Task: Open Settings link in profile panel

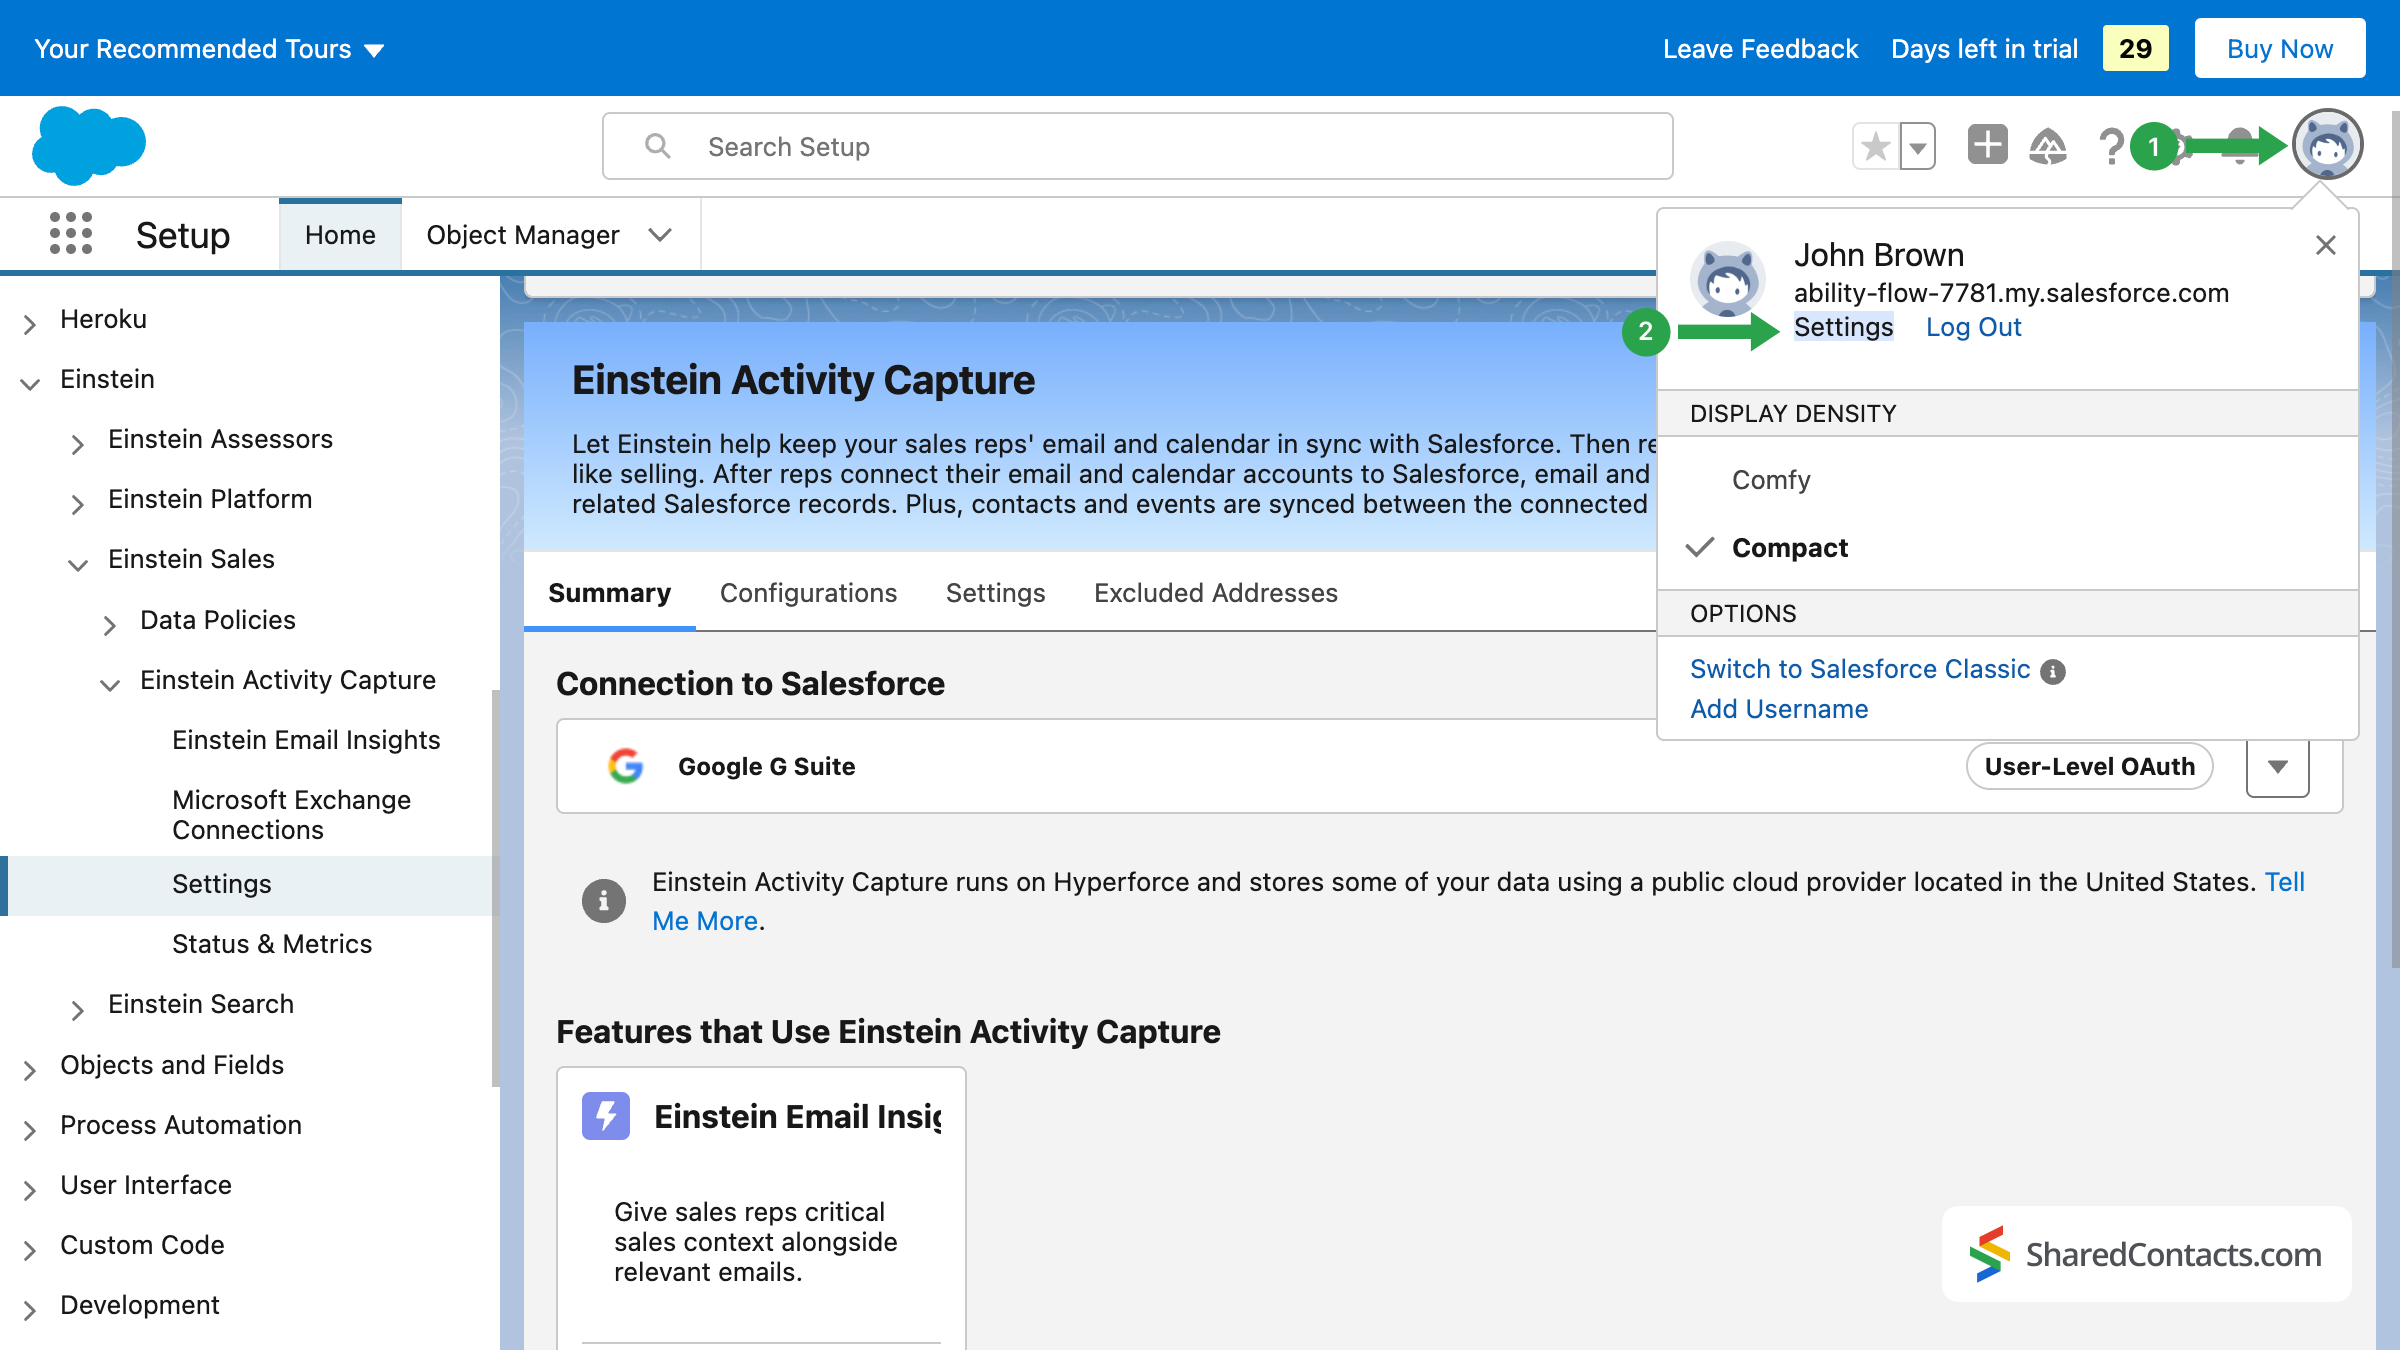Action: click(x=1843, y=327)
